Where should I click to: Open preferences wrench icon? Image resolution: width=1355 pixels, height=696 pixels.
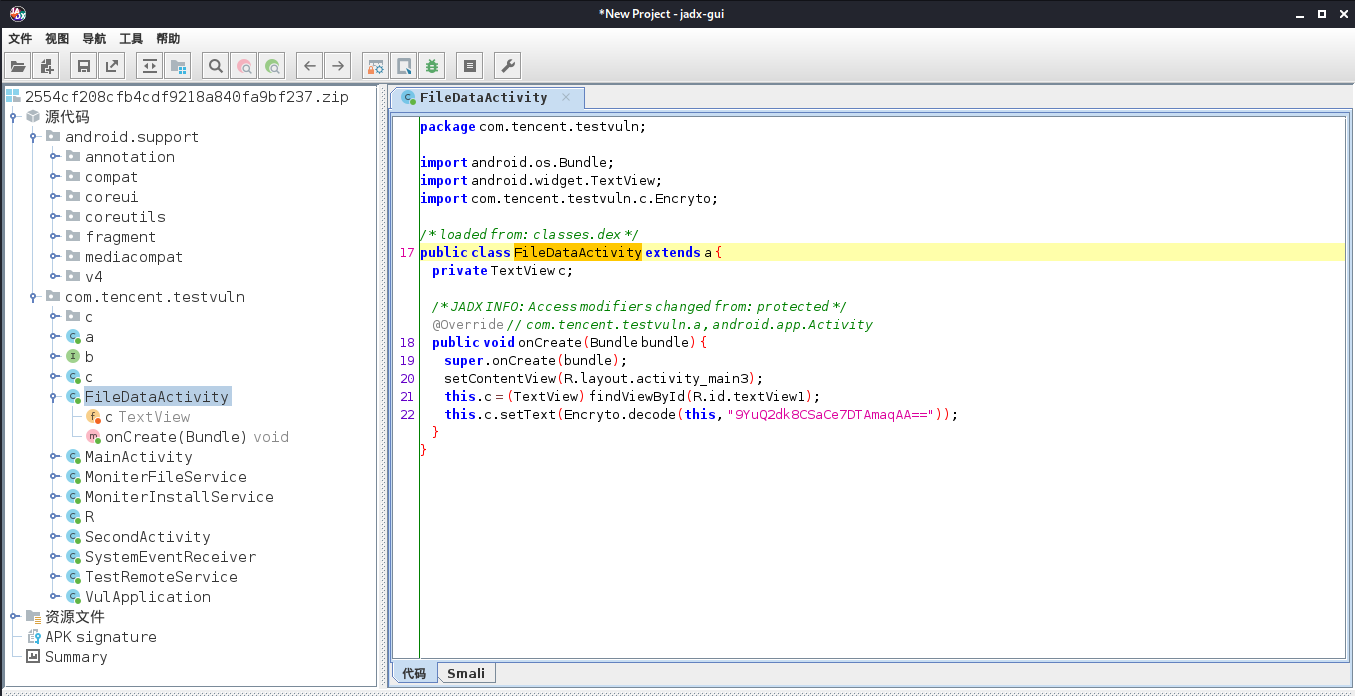pos(507,66)
